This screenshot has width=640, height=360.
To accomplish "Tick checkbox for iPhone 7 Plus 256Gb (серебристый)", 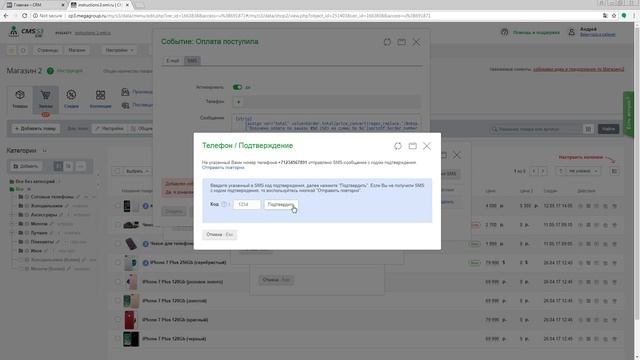I will [118, 263].
